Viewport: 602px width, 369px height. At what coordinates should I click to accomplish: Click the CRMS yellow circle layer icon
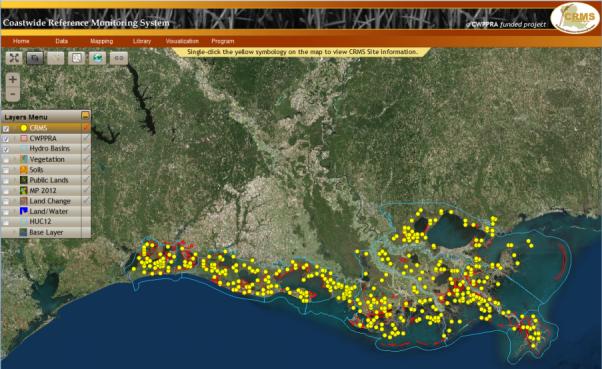tap(24, 128)
